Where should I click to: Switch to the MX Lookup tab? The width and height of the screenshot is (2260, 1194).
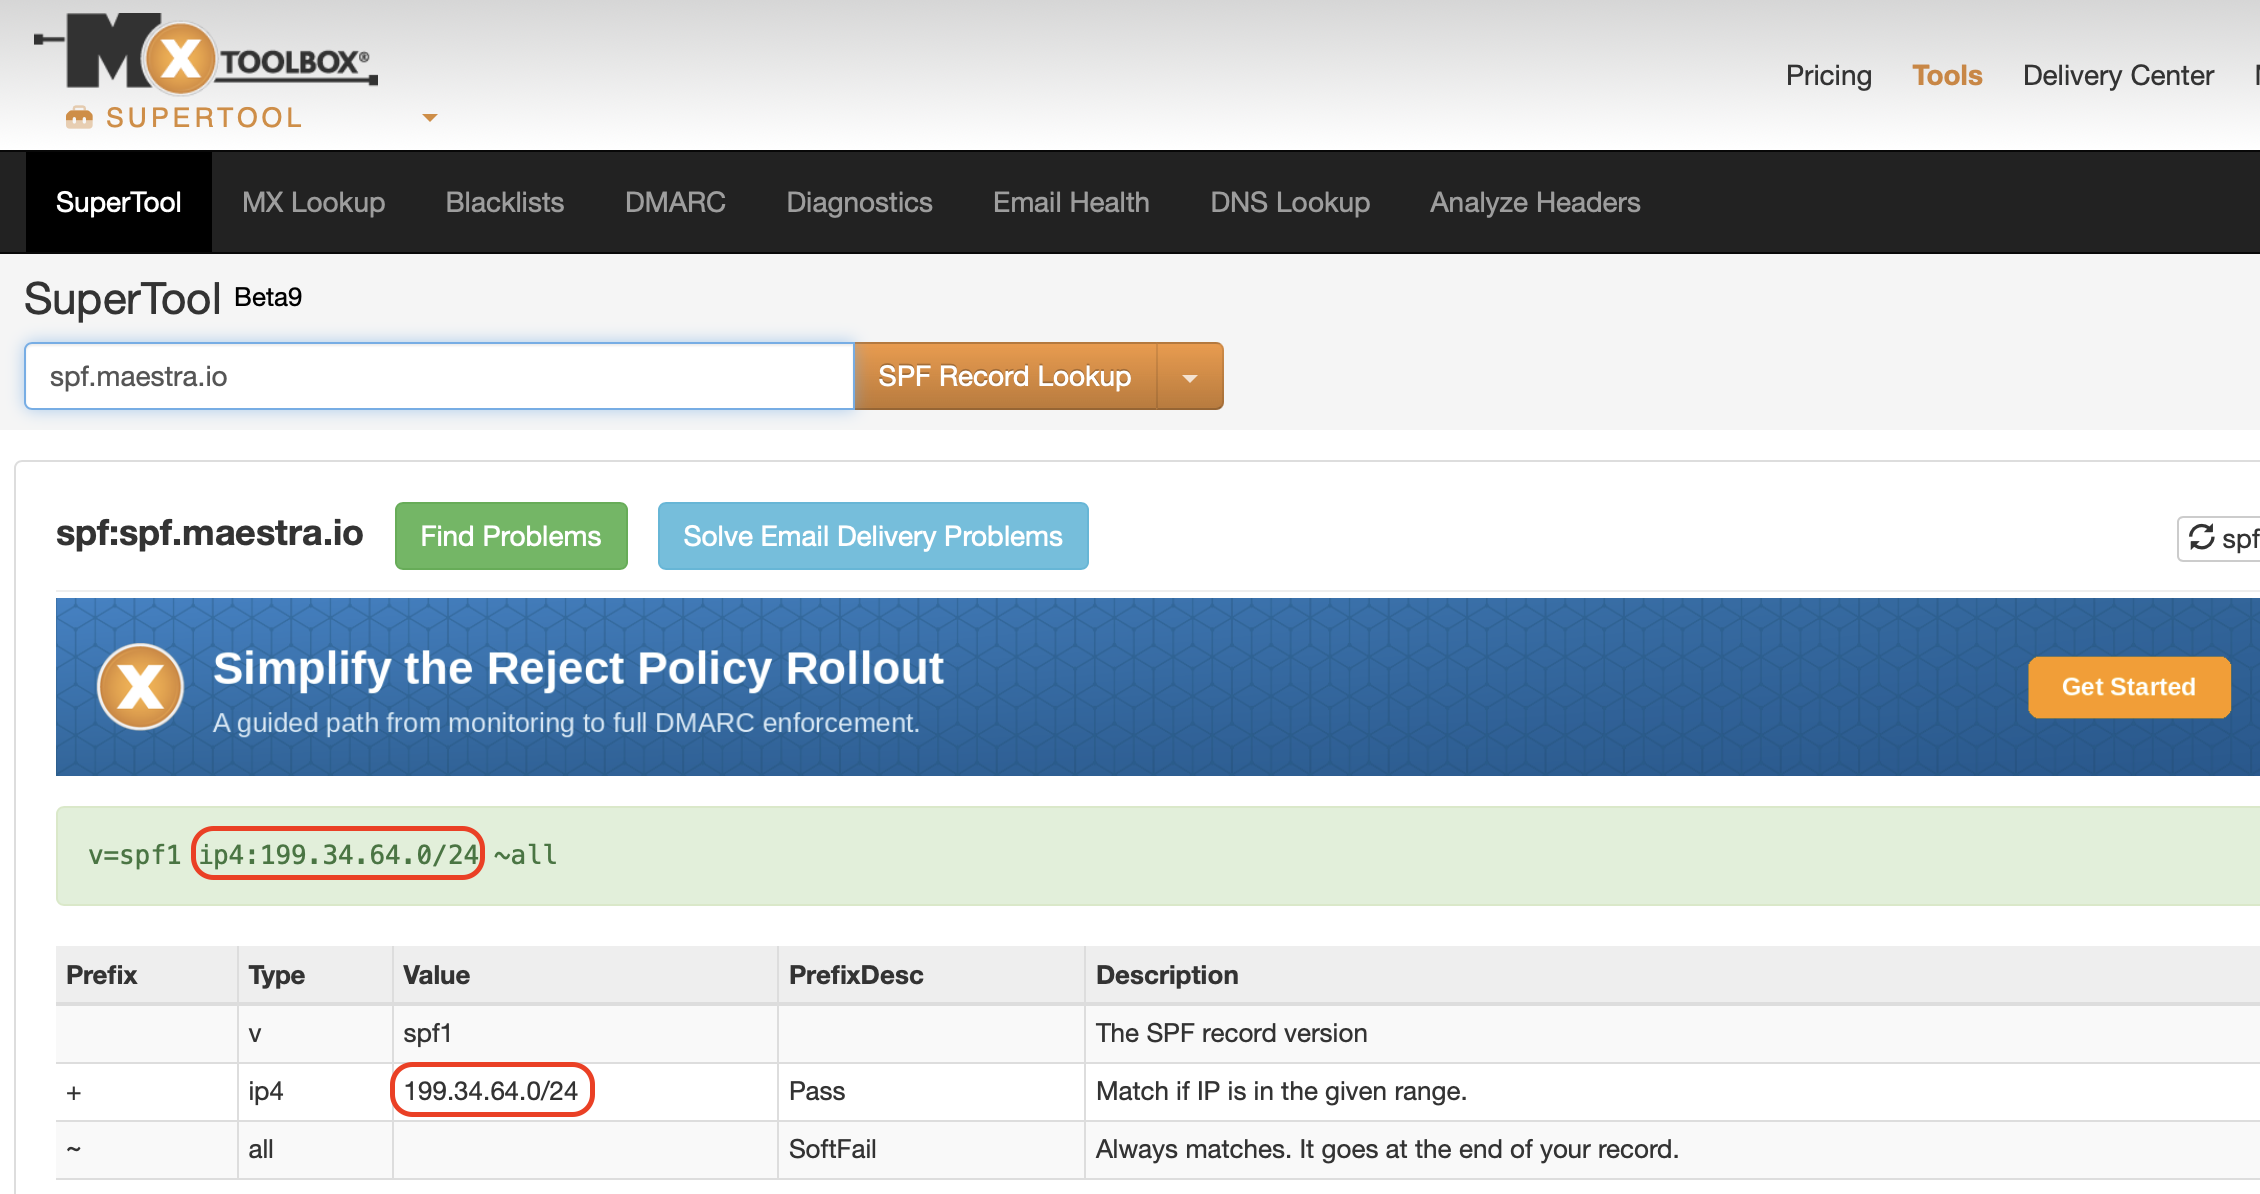[313, 202]
